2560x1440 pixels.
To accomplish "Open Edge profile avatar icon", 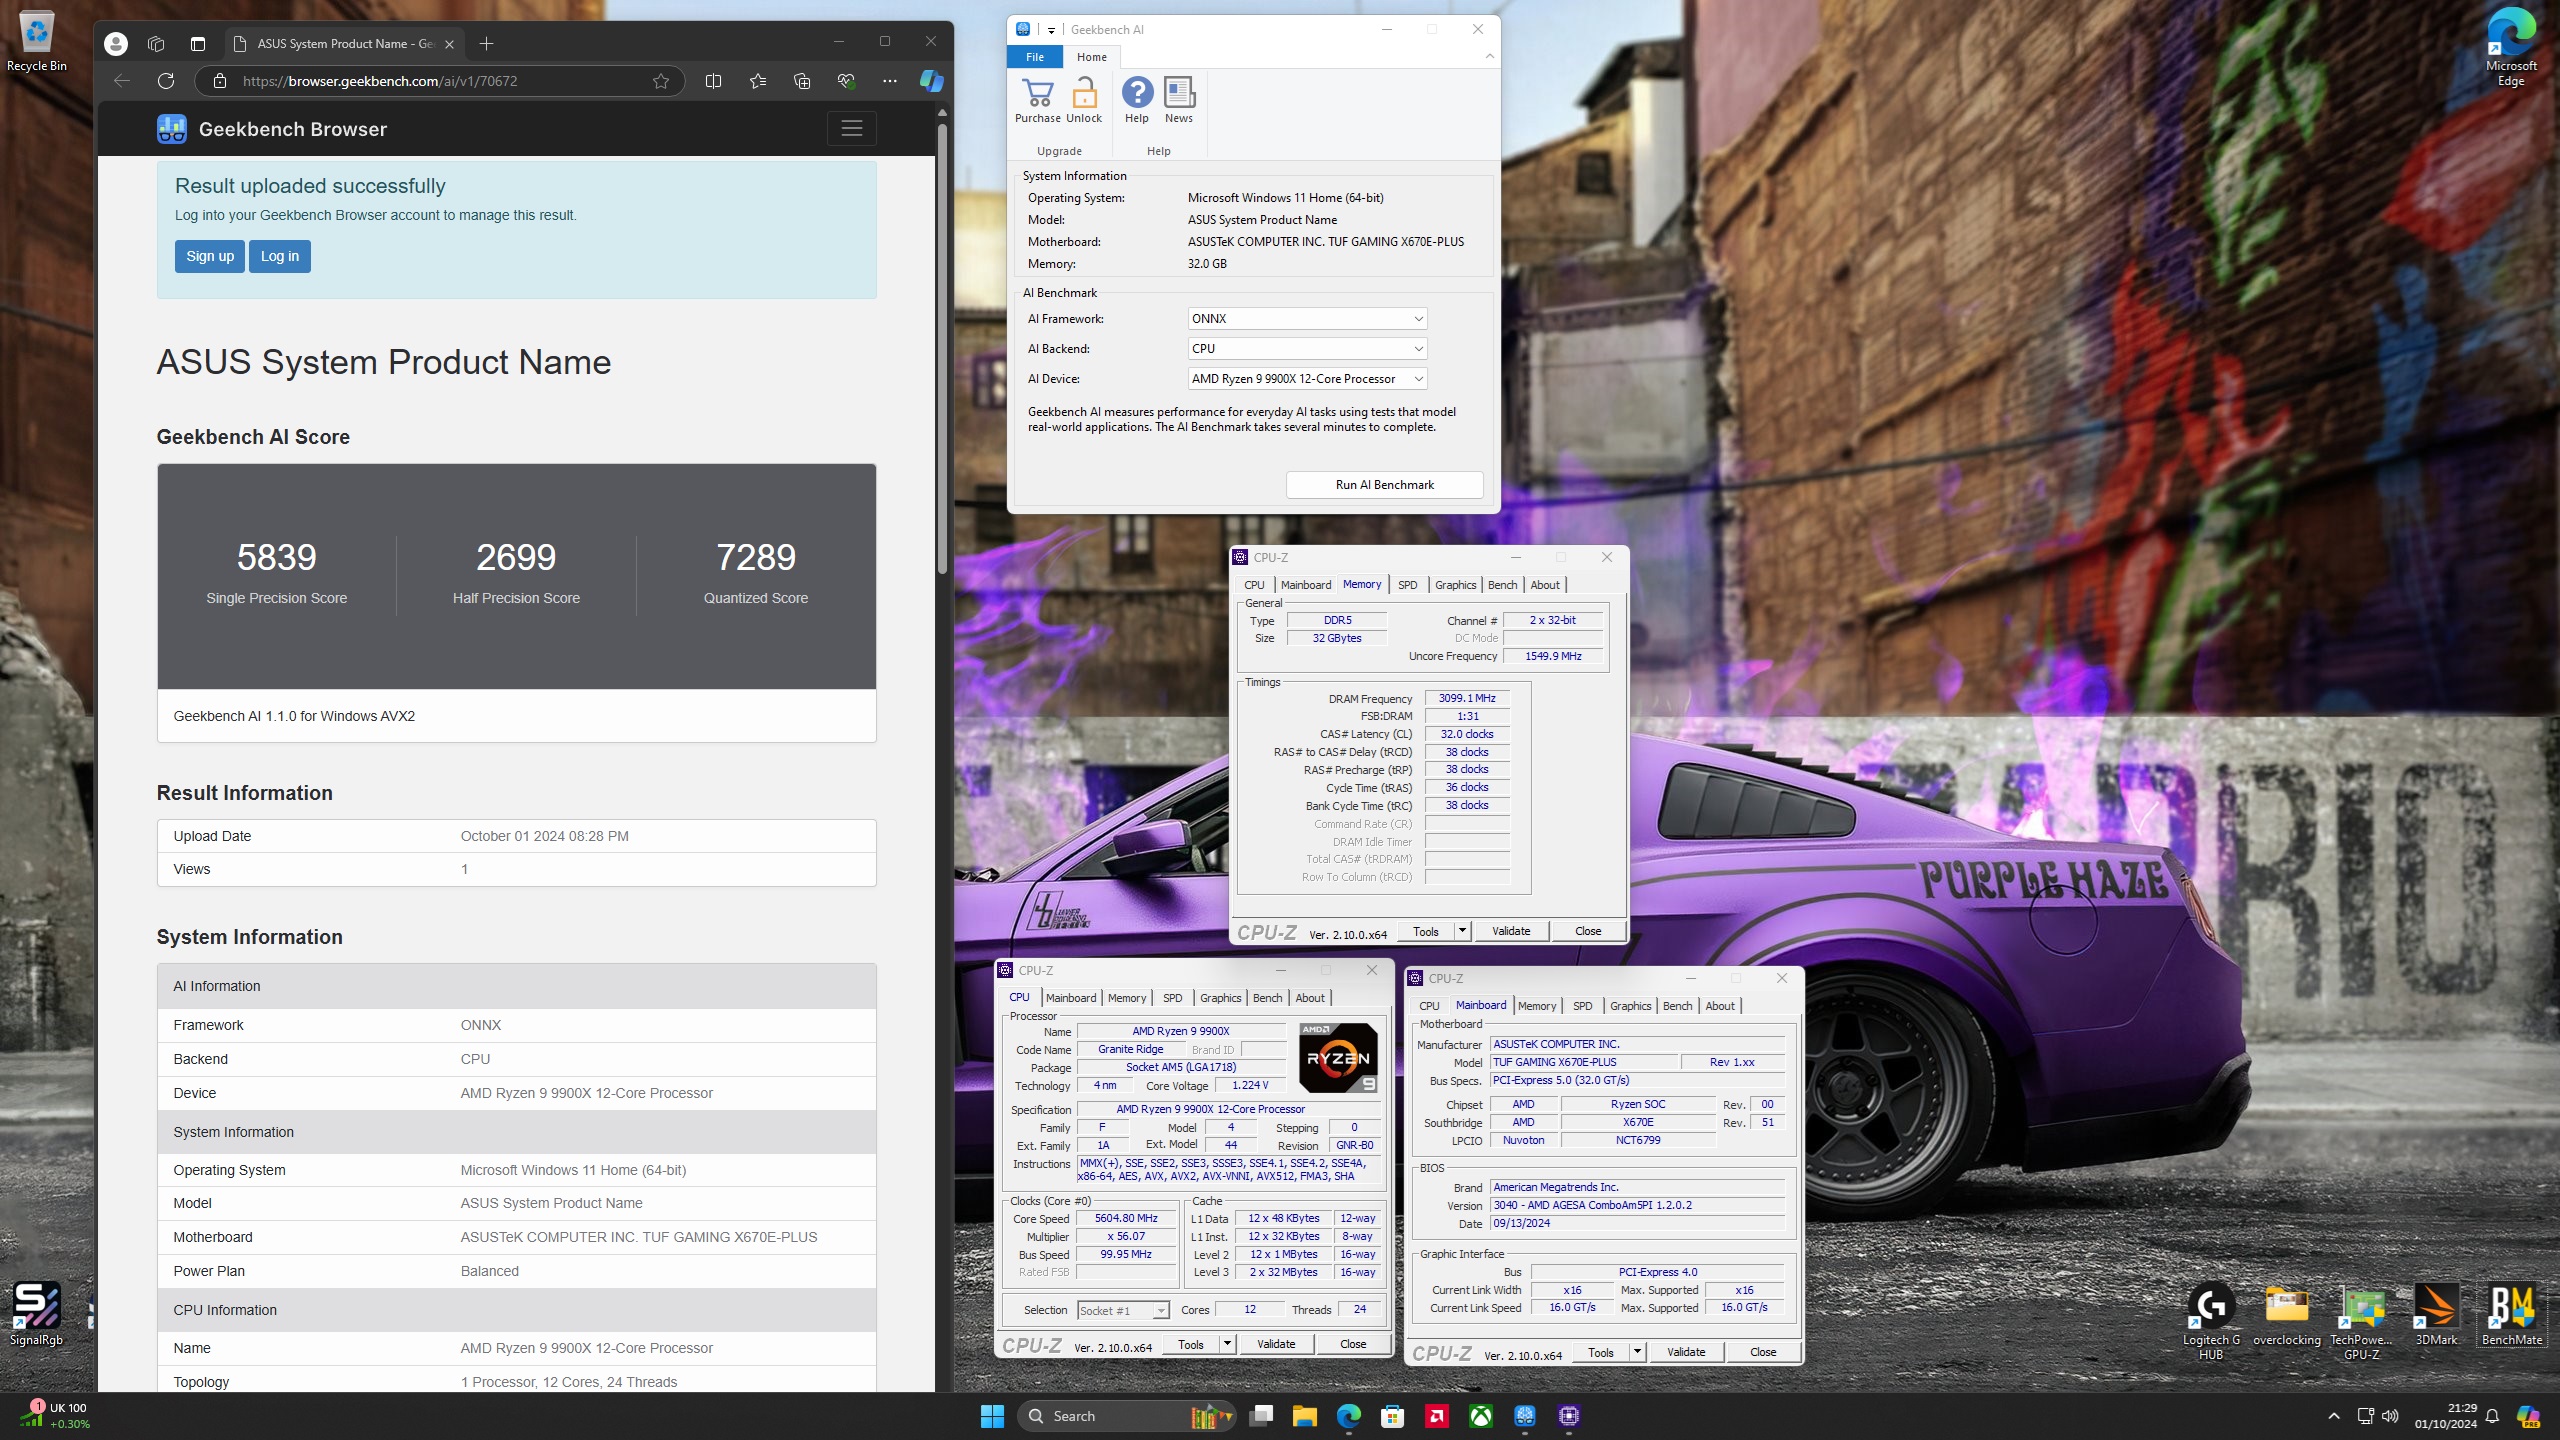I will coord(116,43).
